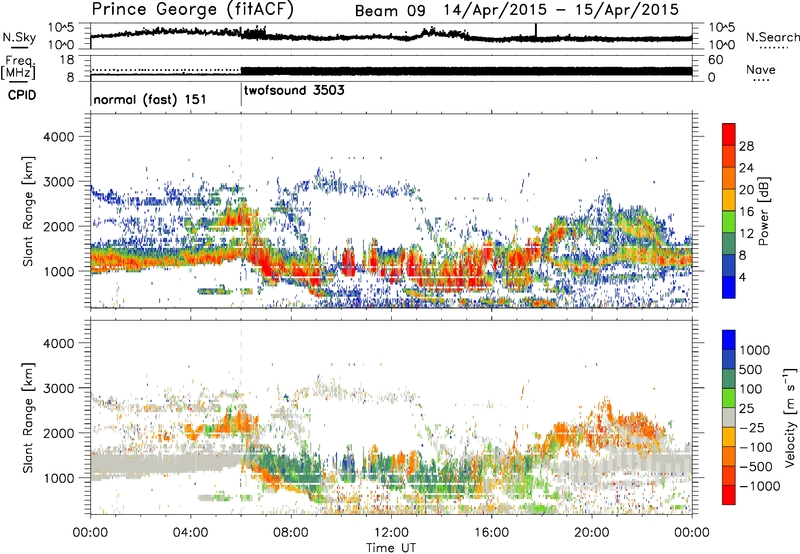
Task: Click the 3000 tick label on the power panel
Action: pos(58,182)
